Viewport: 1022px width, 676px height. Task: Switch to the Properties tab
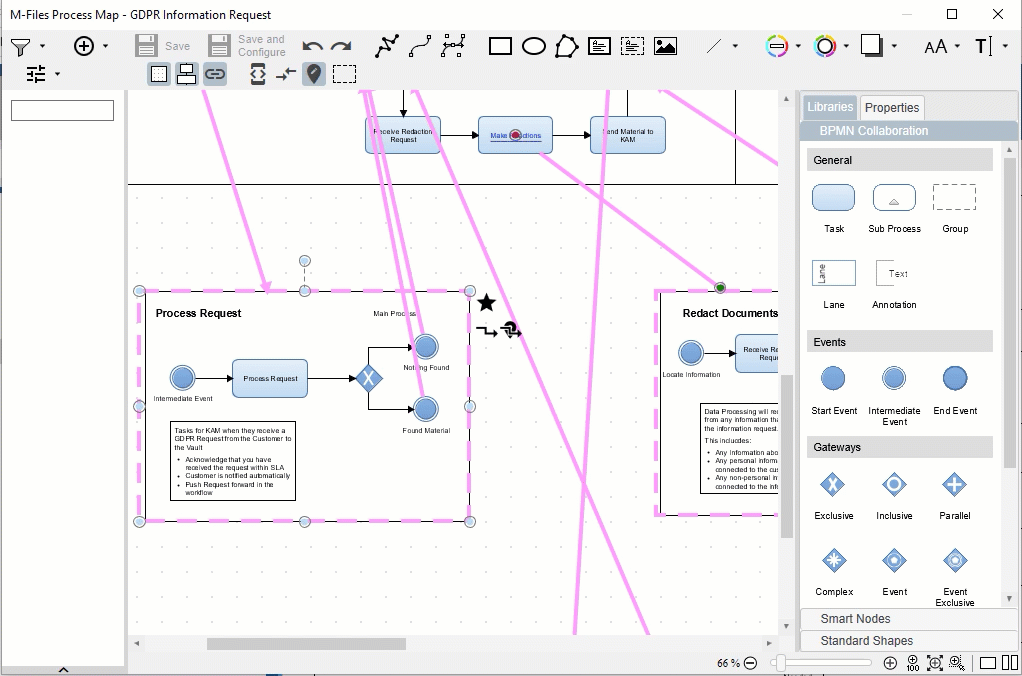coord(891,108)
